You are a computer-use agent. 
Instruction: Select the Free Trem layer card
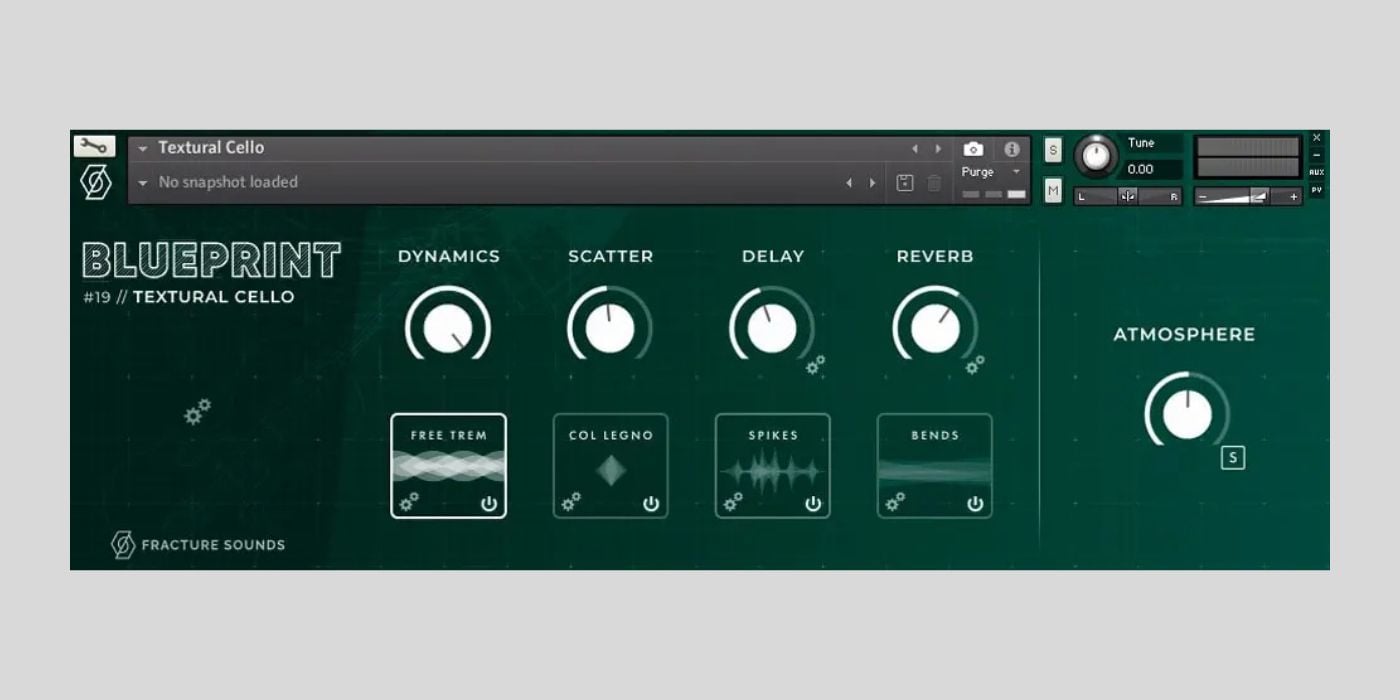[x=448, y=466]
